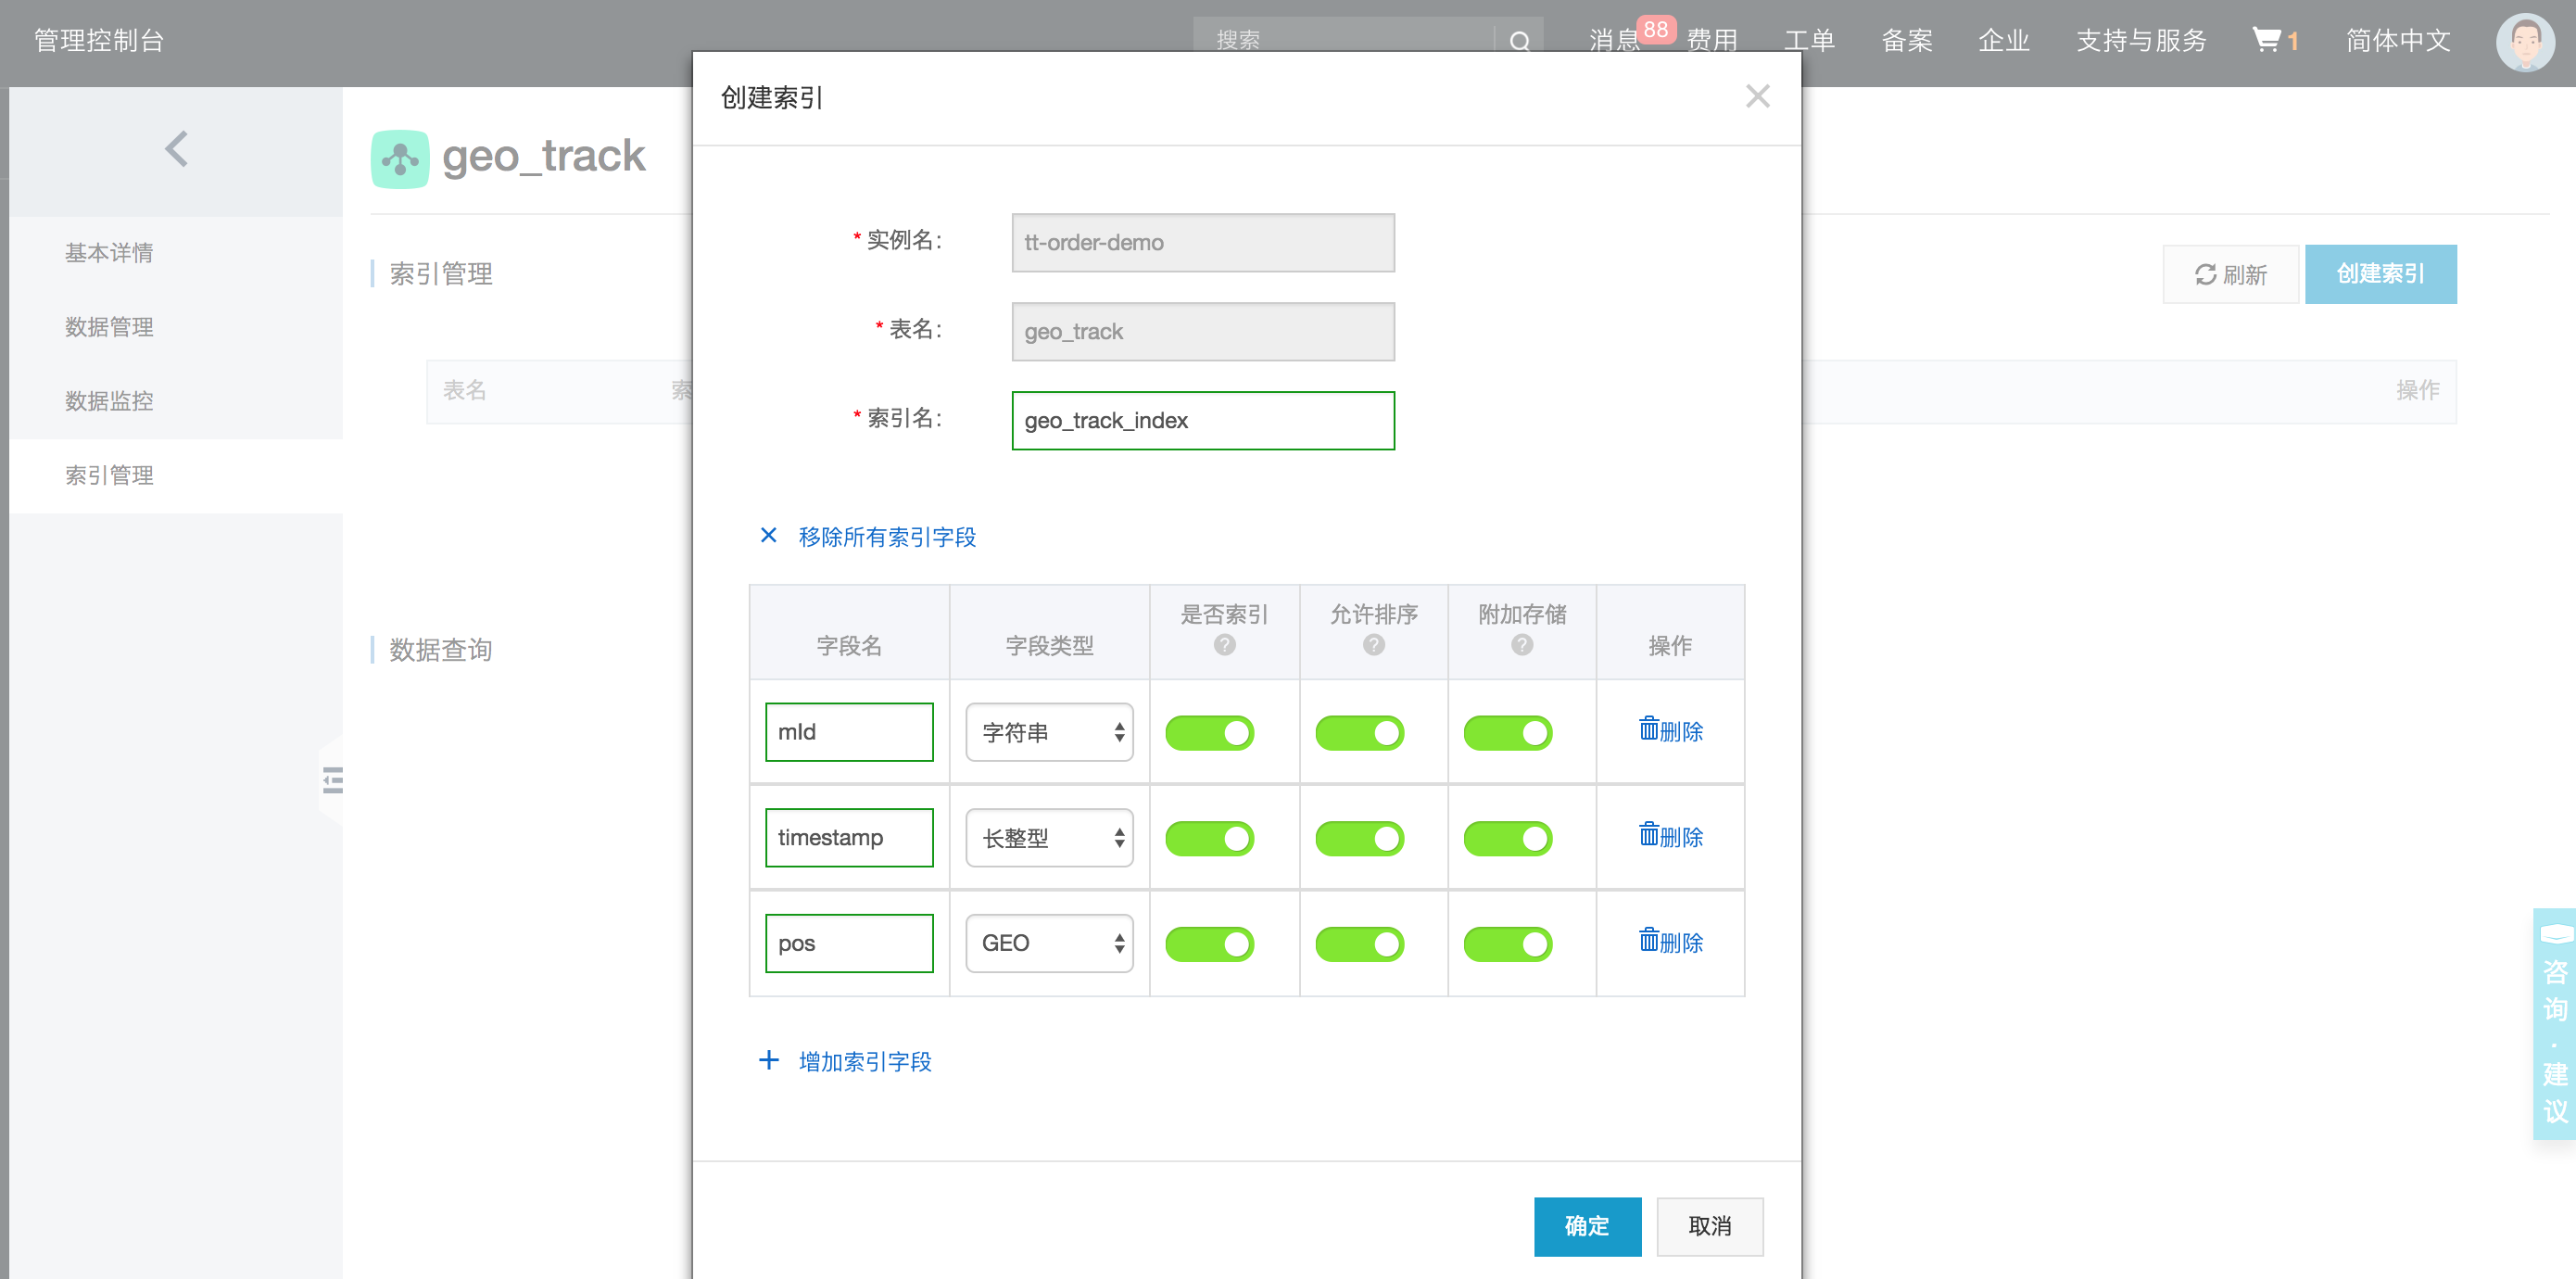Toggle 附加存储 for mId

pos(1507,733)
